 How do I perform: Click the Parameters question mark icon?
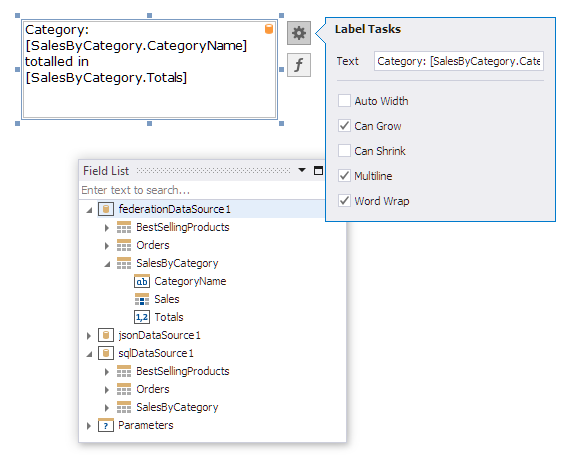(106, 425)
